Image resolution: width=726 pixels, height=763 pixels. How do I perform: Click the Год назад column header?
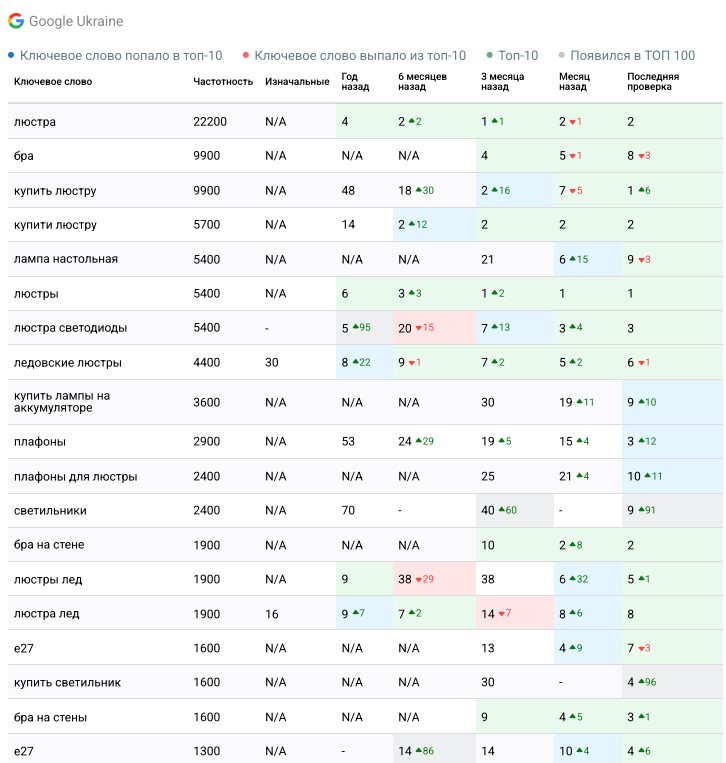pos(356,82)
